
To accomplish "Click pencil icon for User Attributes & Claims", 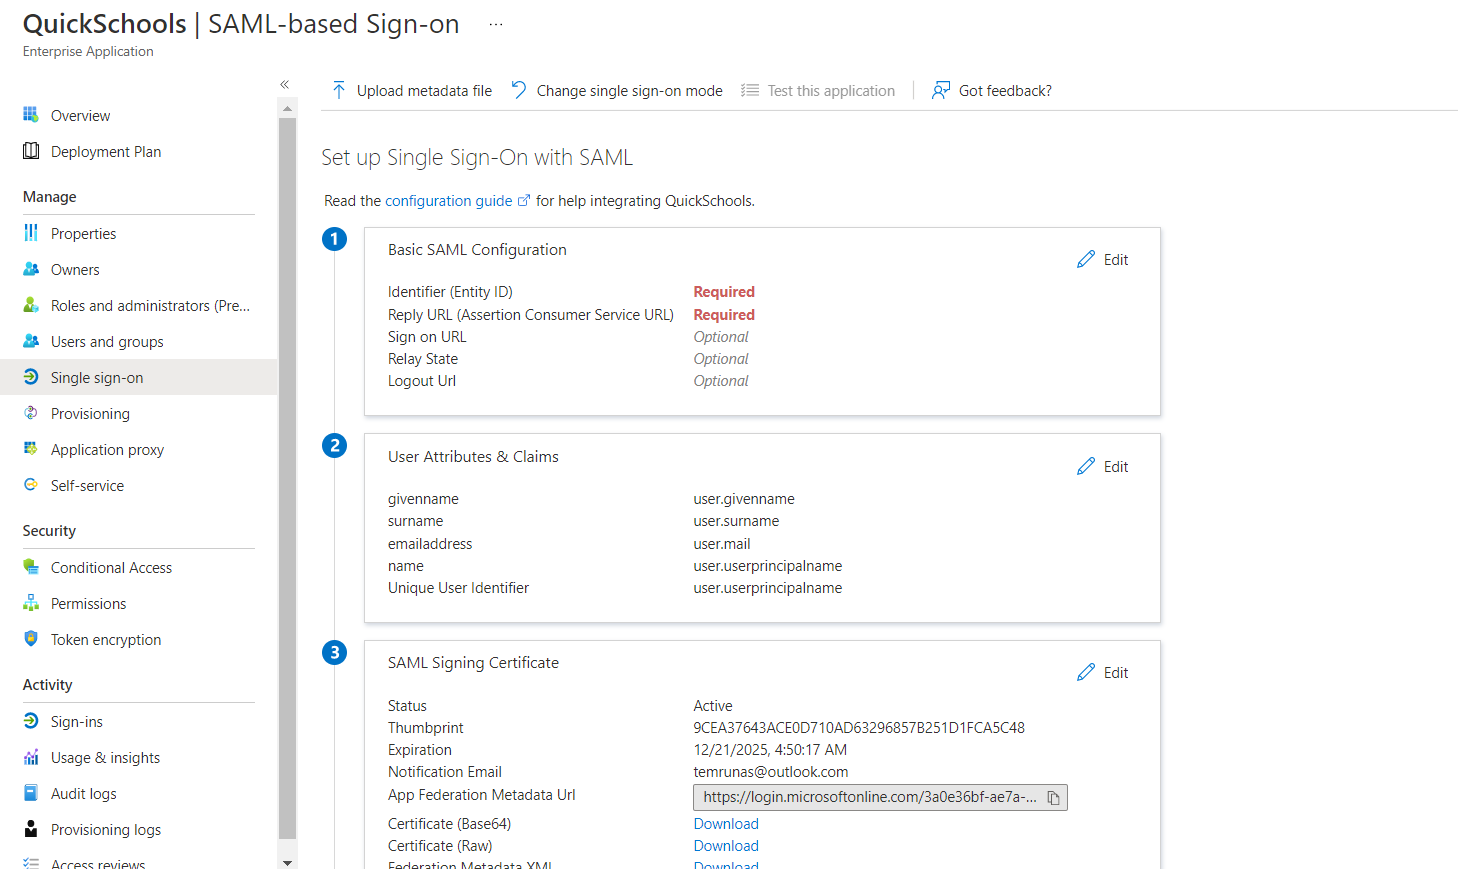I will click(x=1086, y=466).
